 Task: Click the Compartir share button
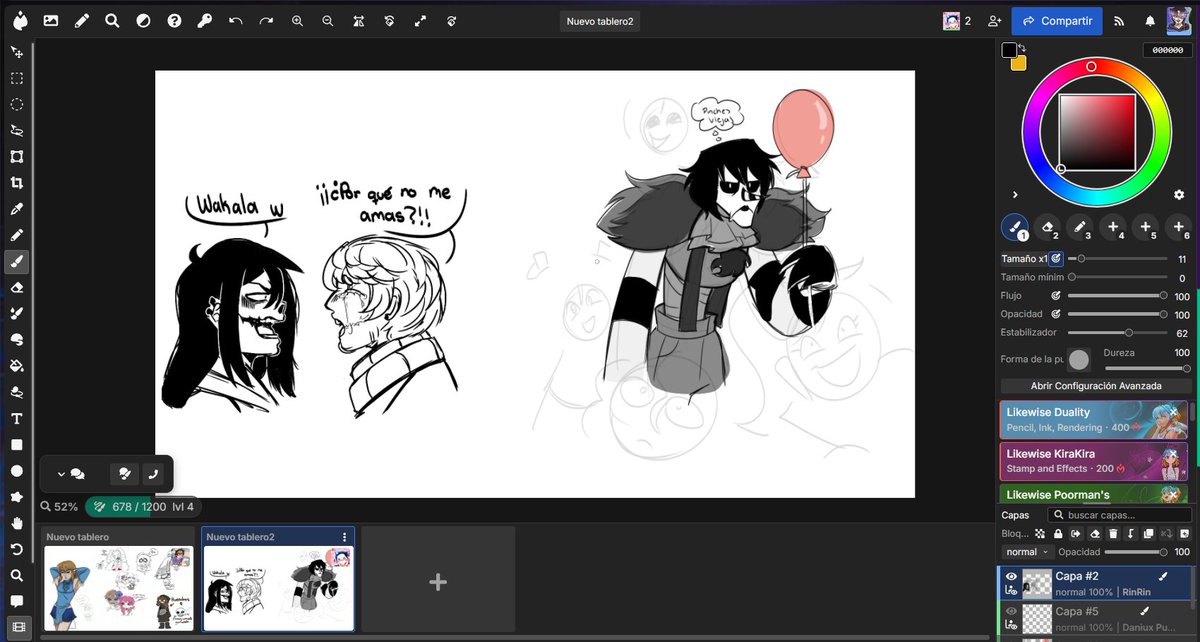(x=1057, y=20)
